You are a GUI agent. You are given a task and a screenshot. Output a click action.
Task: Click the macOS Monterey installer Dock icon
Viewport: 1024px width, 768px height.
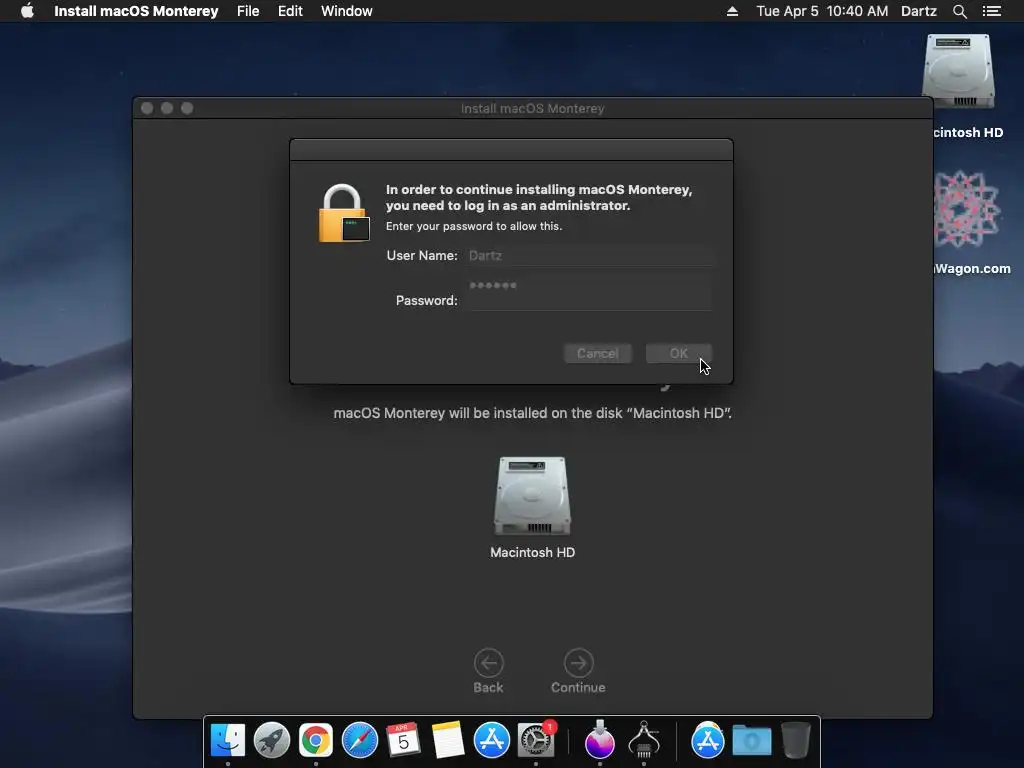point(600,739)
